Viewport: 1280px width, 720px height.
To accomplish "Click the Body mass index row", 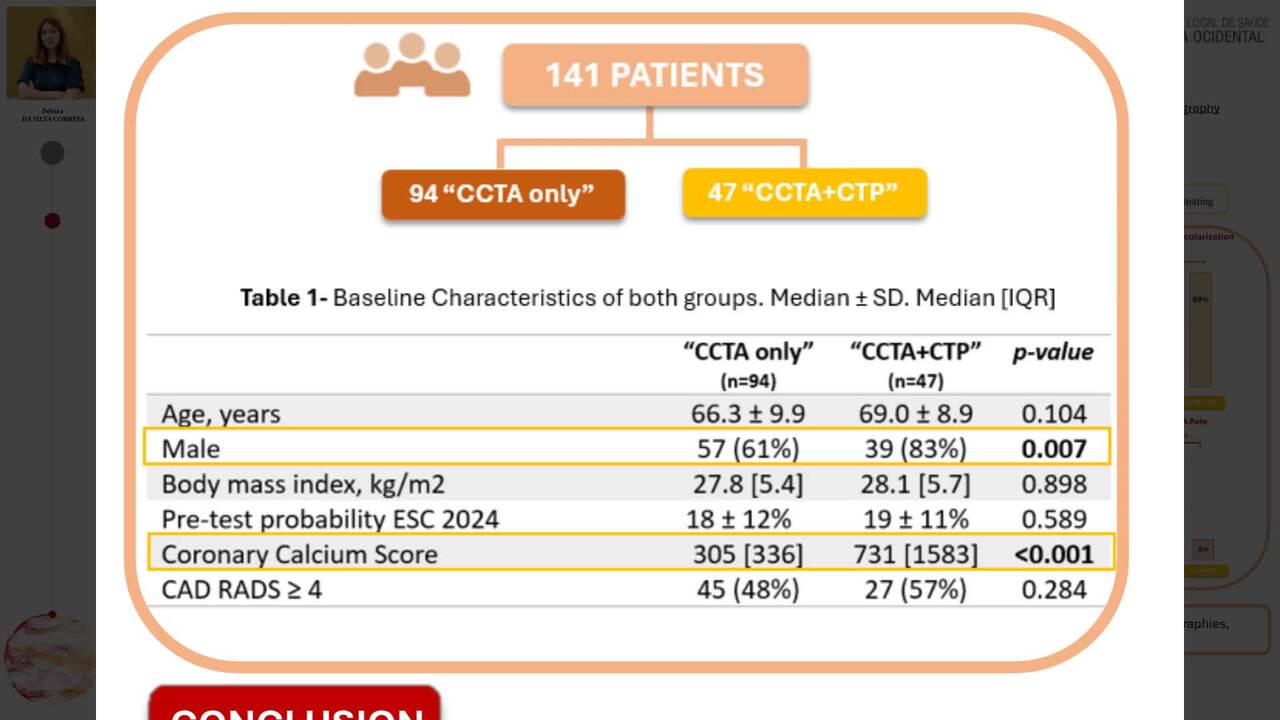I will click(x=628, y=484).
